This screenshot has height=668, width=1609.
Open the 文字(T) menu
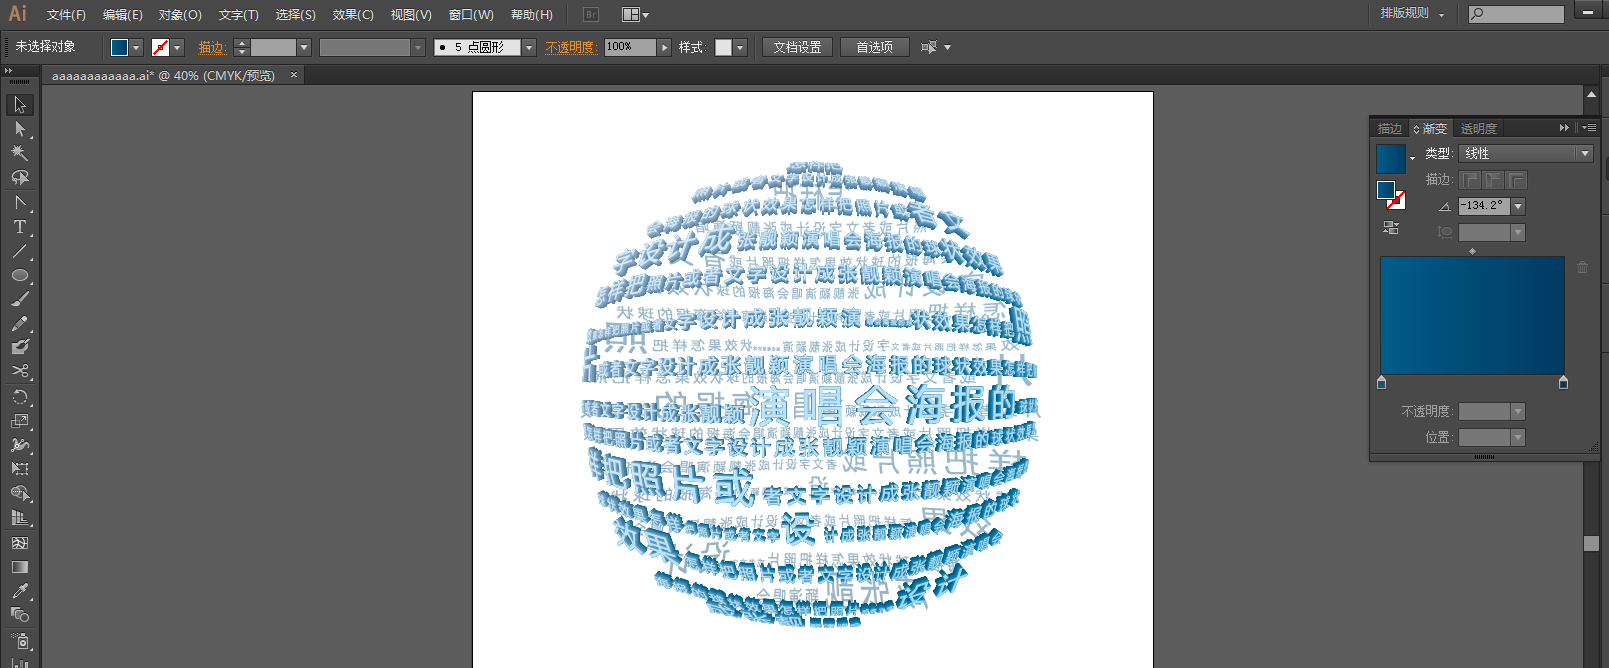(x=238, y=15)
